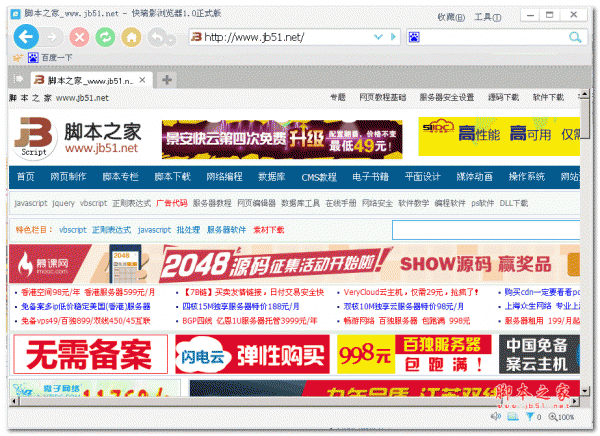Click the 专题 top link
Screen dimensions: 600x436
point(338,97)
